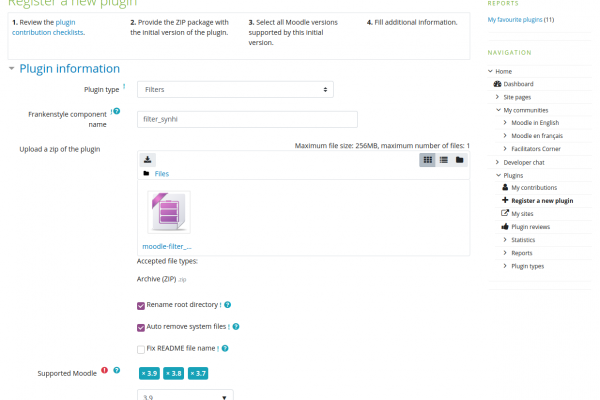Open help for Fix README file name
The image size is (600, 400).
pos(225,348)
